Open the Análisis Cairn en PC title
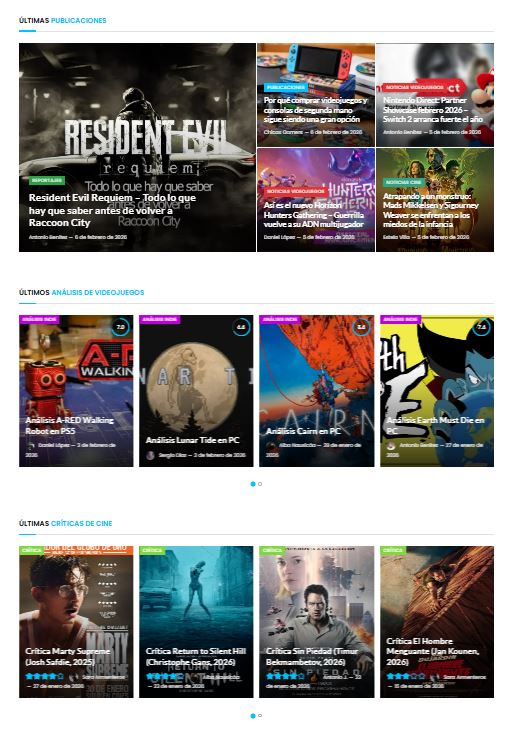This screenshot has height=734, width=516. [303, 431]
